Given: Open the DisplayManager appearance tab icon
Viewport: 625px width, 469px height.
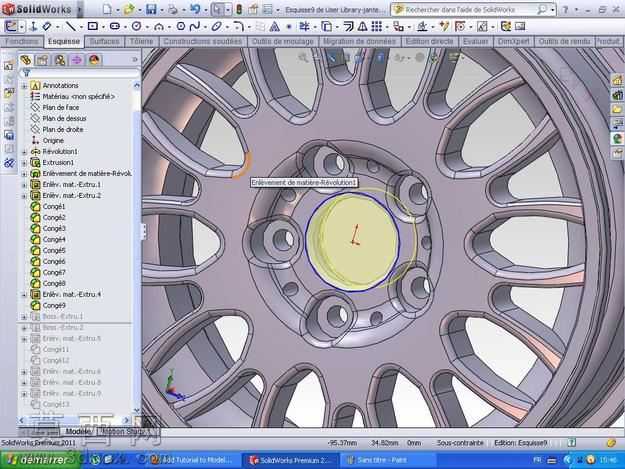Looking at the screenshot, I should [x=94, y=60].
